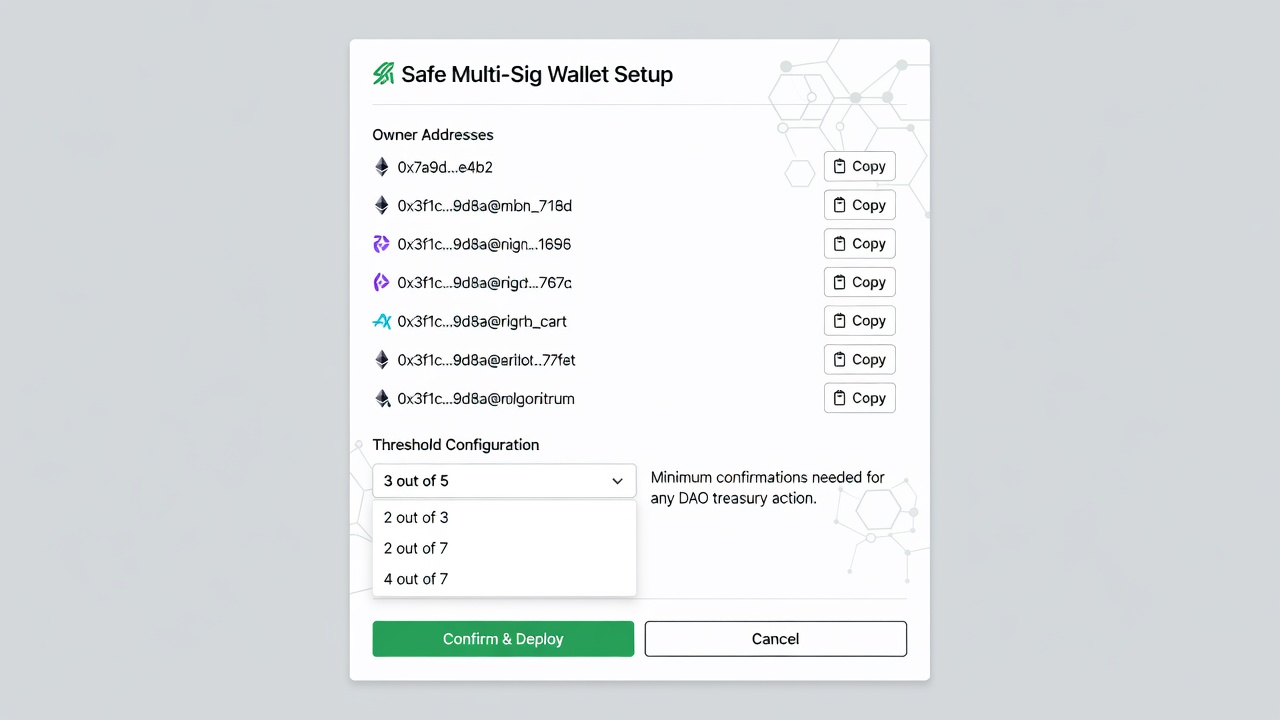The width and height of the screenshot is (1280, 720).
Task: Click the teal icon beside the rigrh_cart address
Action: pyautogui.click(x=381, y=321)
